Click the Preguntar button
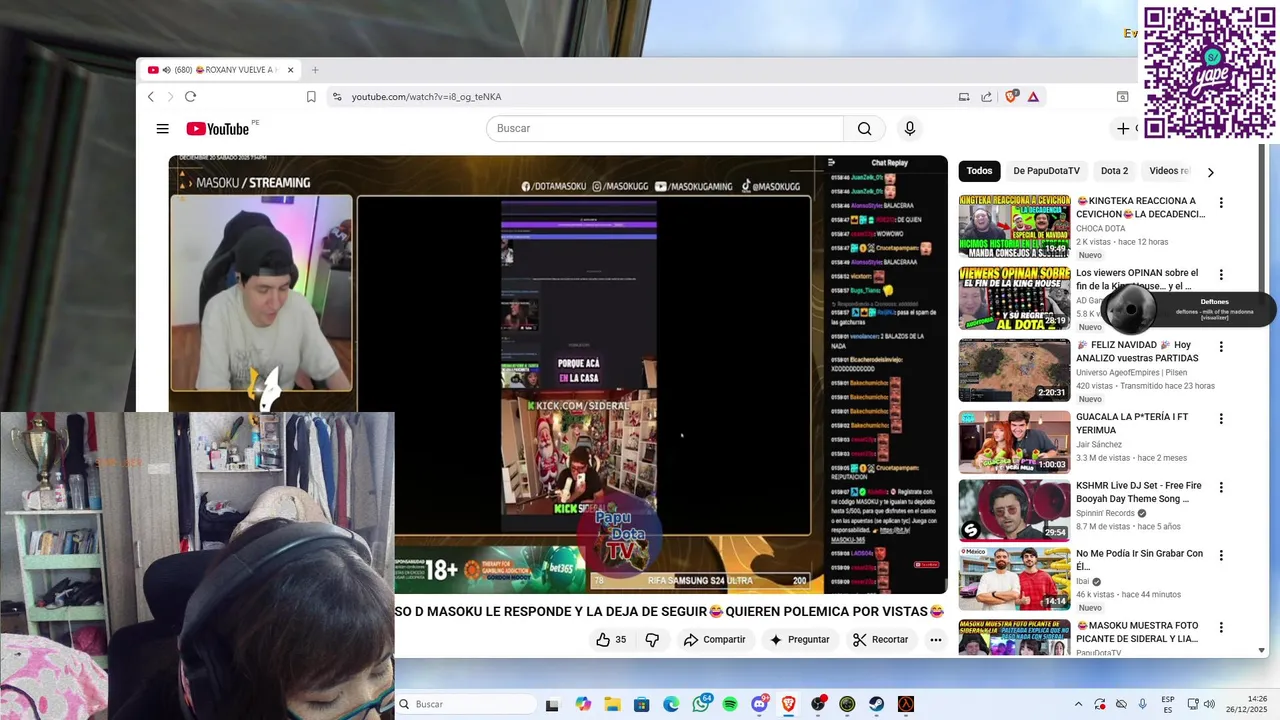This screenshot has height=720, width=1280. coord(798,640)
